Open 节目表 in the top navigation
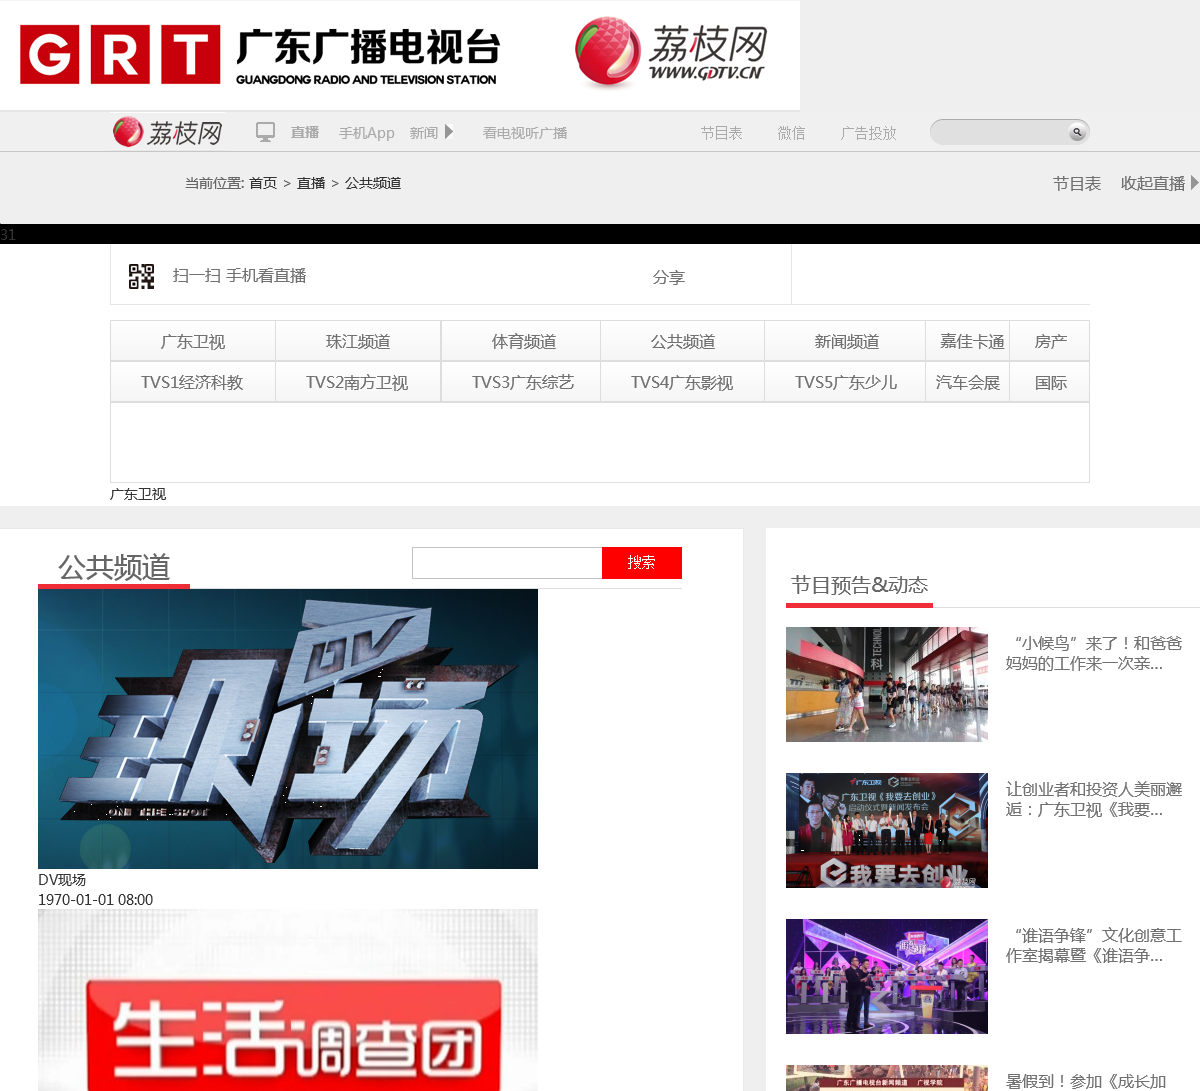The height and width of the screenshot is (1091, 1200). click(721, 132)
